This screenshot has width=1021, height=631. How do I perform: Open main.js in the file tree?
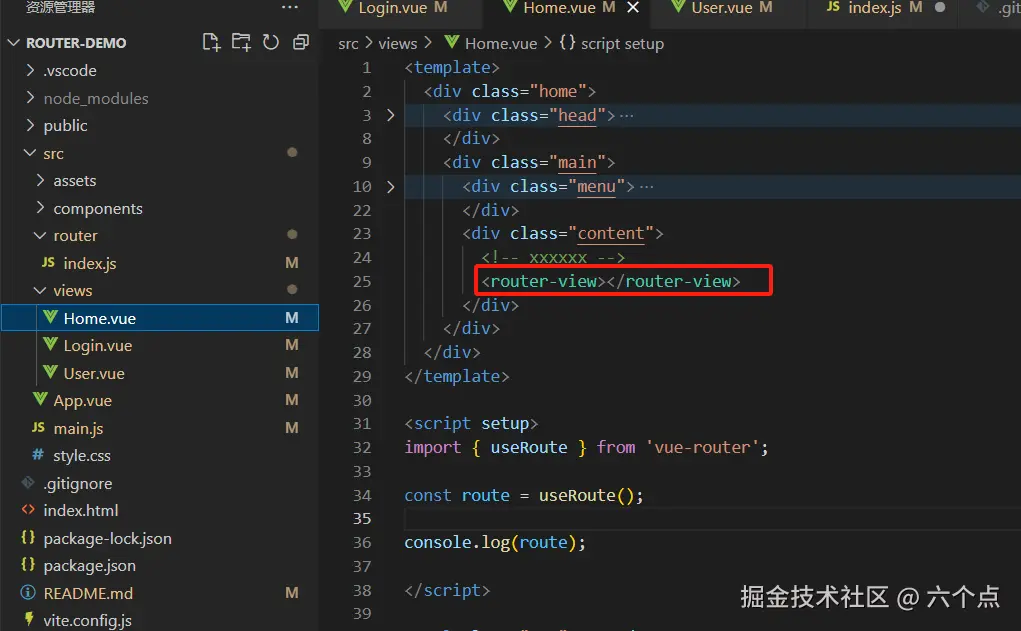point(160,428)
